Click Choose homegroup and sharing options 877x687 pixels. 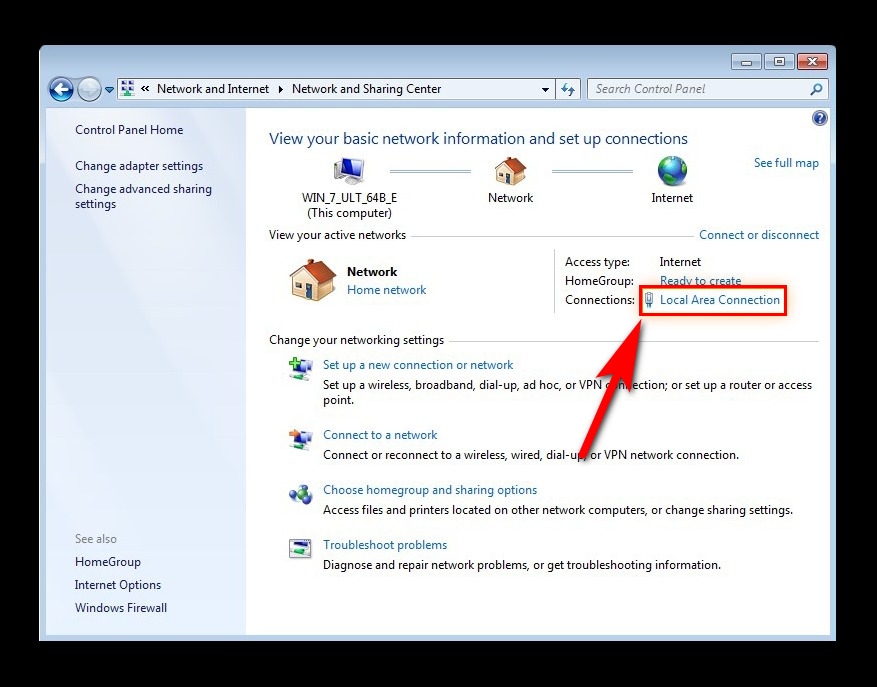point(430,490)
